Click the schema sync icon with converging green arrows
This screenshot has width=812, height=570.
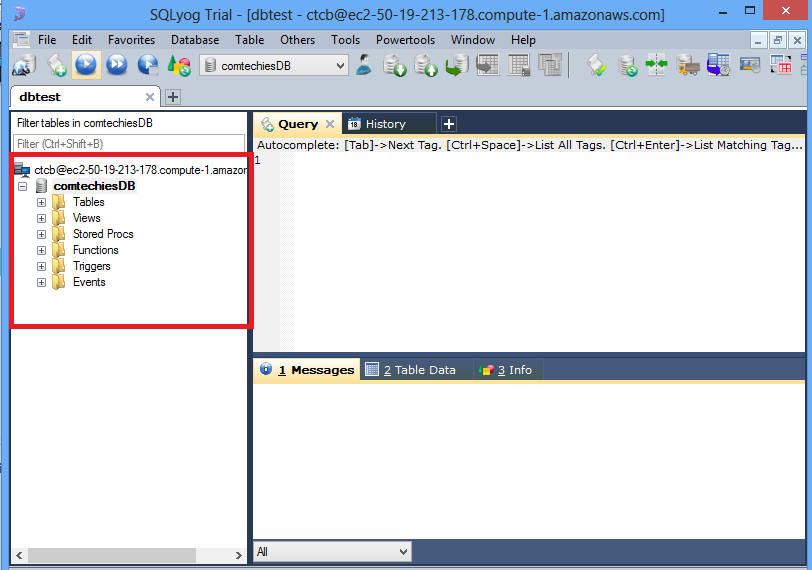pos(656,65)
